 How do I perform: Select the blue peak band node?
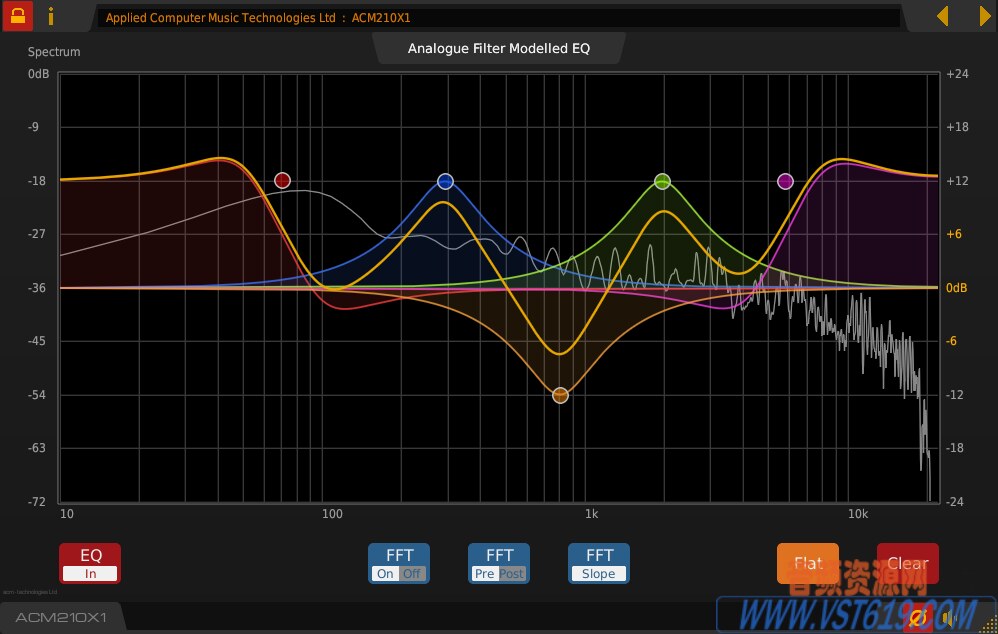[x=445, y=180]
